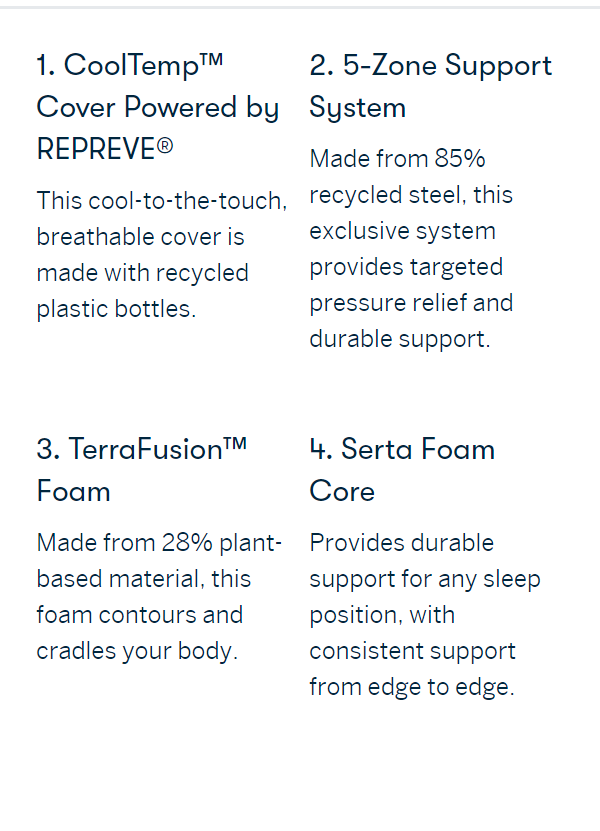Click the words "plastic bottles"
600x831 pixels.
pos(116,309)
